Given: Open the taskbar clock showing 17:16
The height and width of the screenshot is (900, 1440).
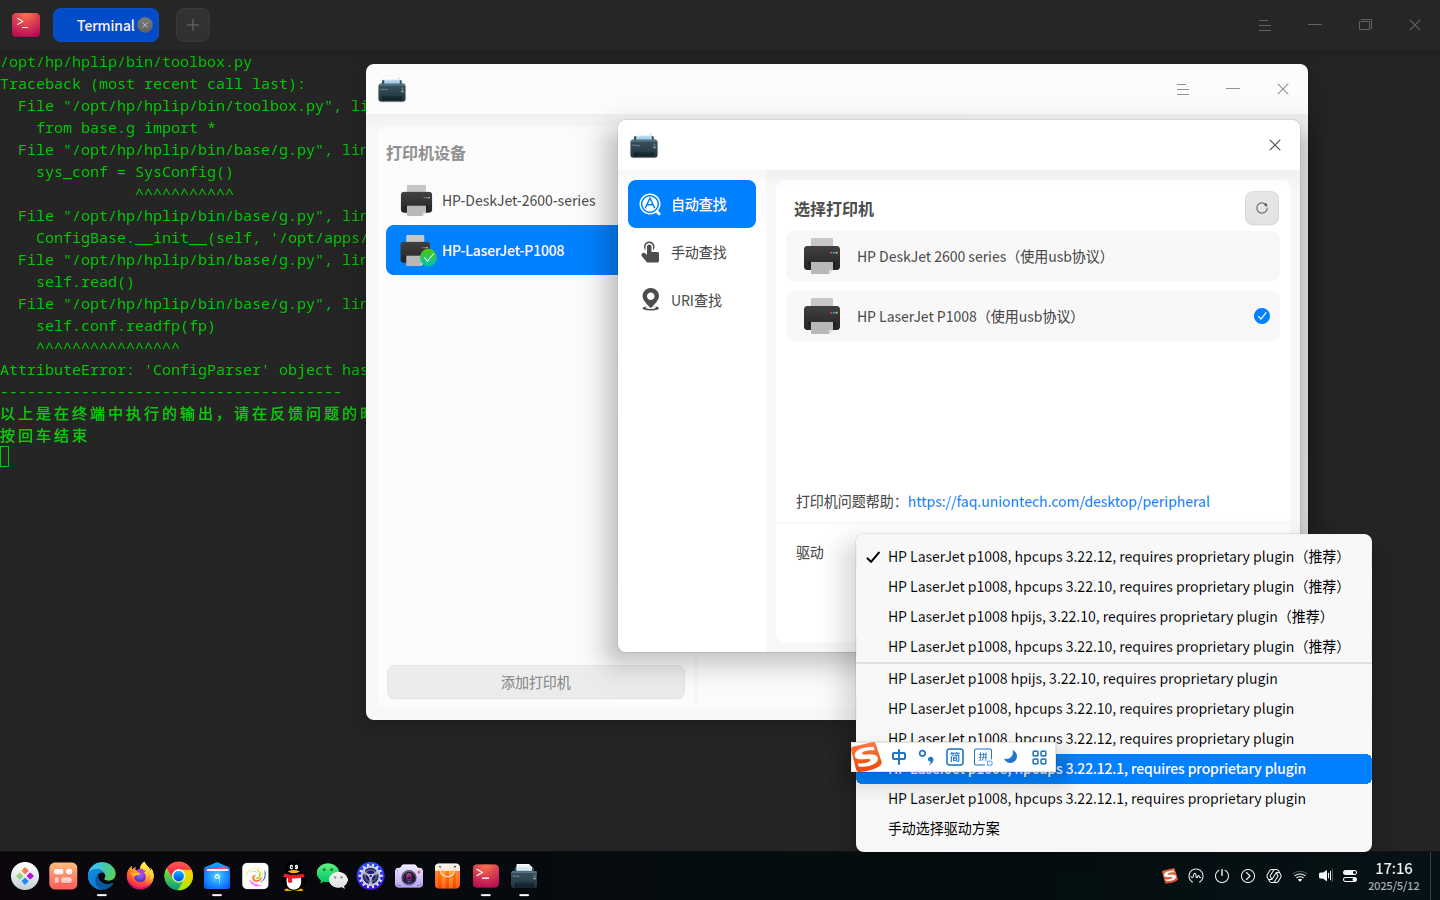Looking at the screenshot, I should click(1394, 876).
